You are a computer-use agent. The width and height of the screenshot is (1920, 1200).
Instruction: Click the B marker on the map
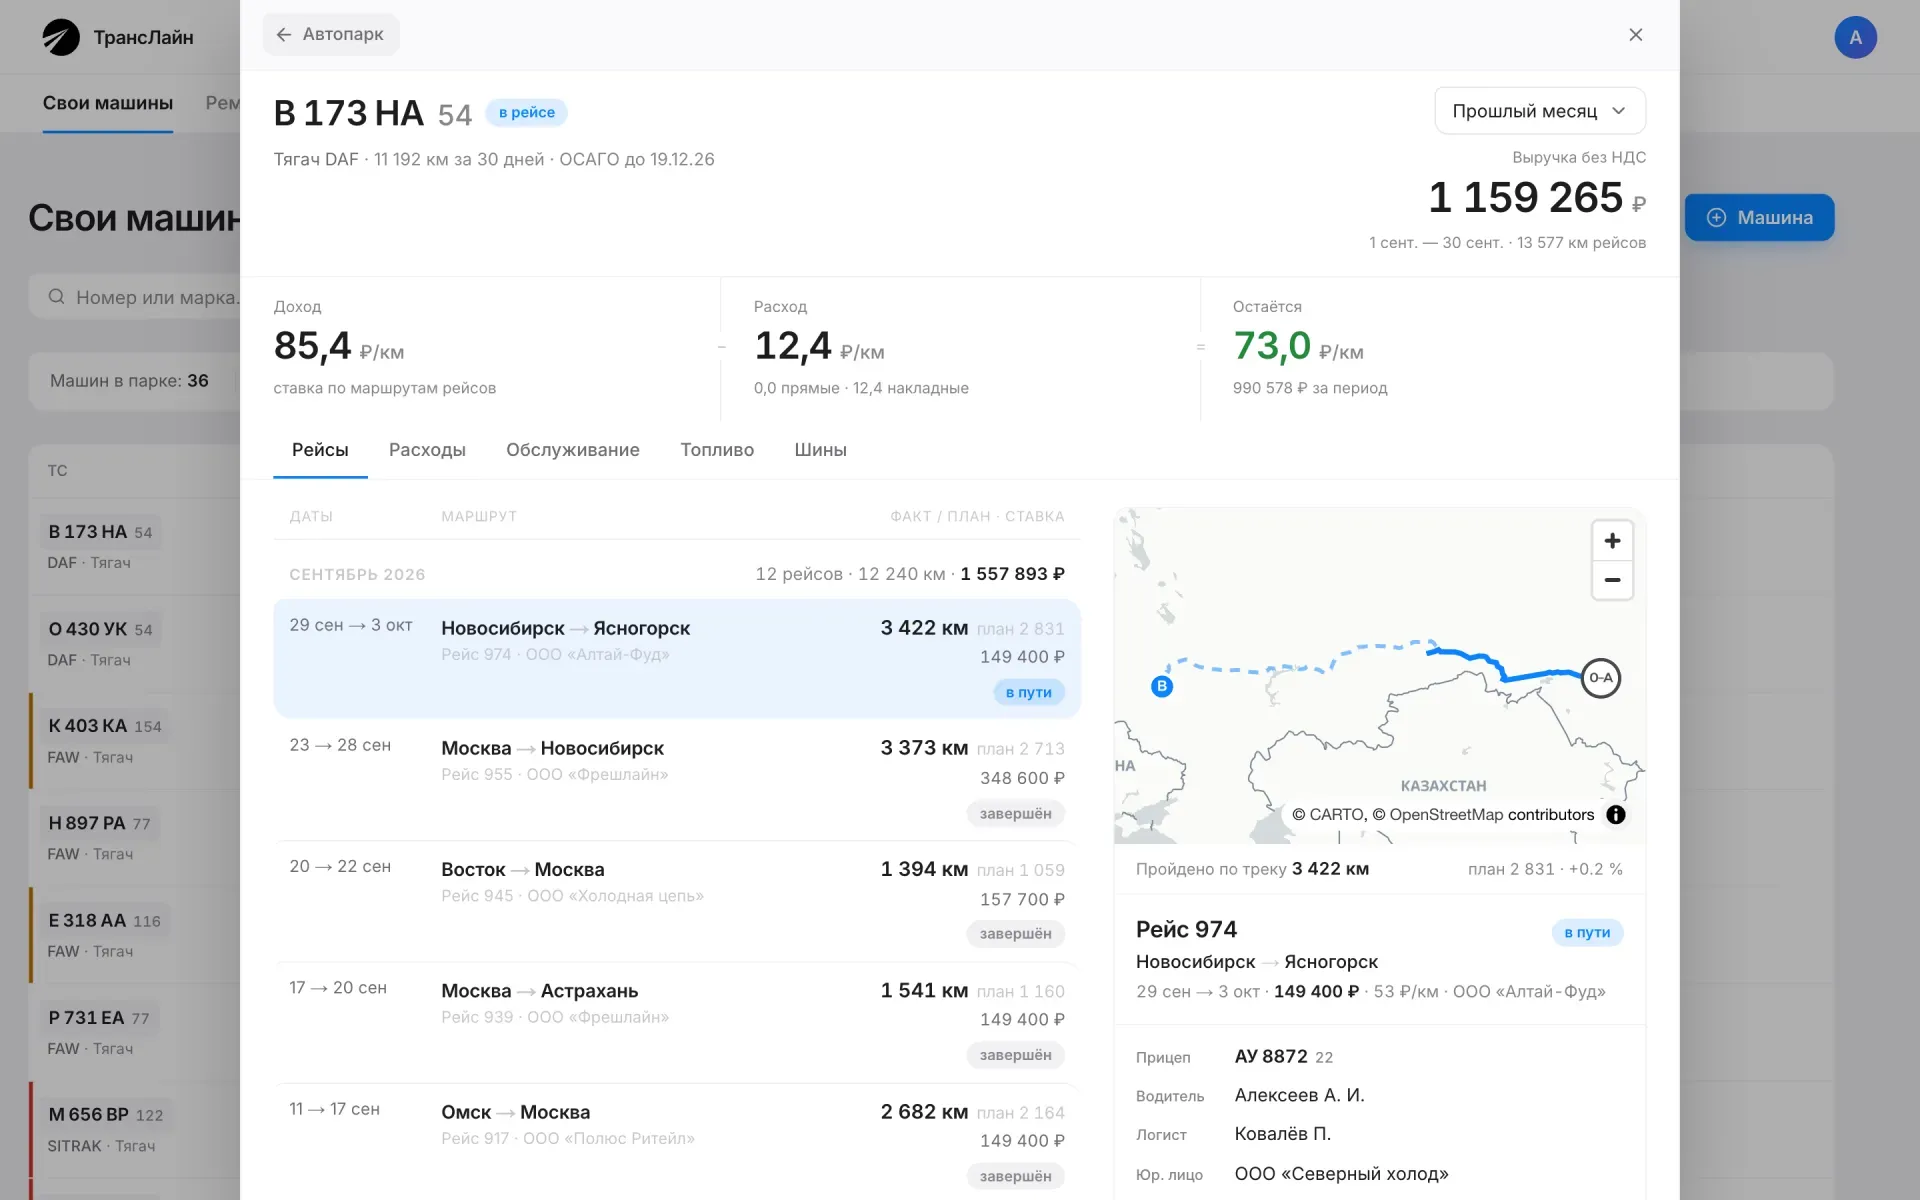(x=1162, y=686)
